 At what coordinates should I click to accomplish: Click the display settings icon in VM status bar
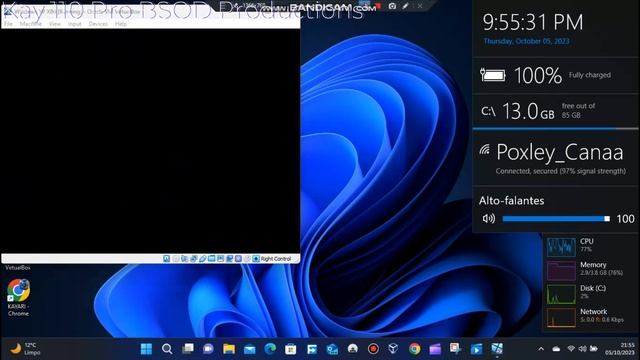[220, 259]
